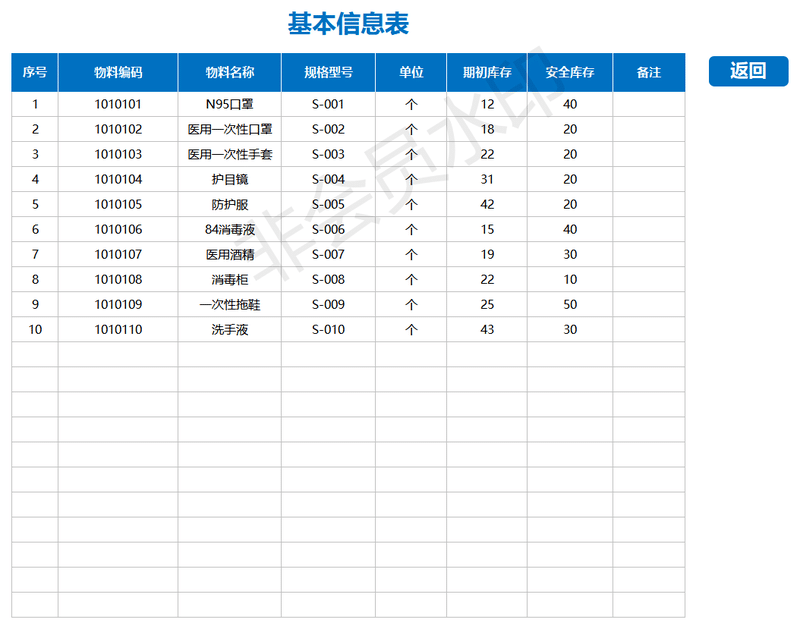
Task: Select the 医用一次性手套 cell
Action: [229, 154]
